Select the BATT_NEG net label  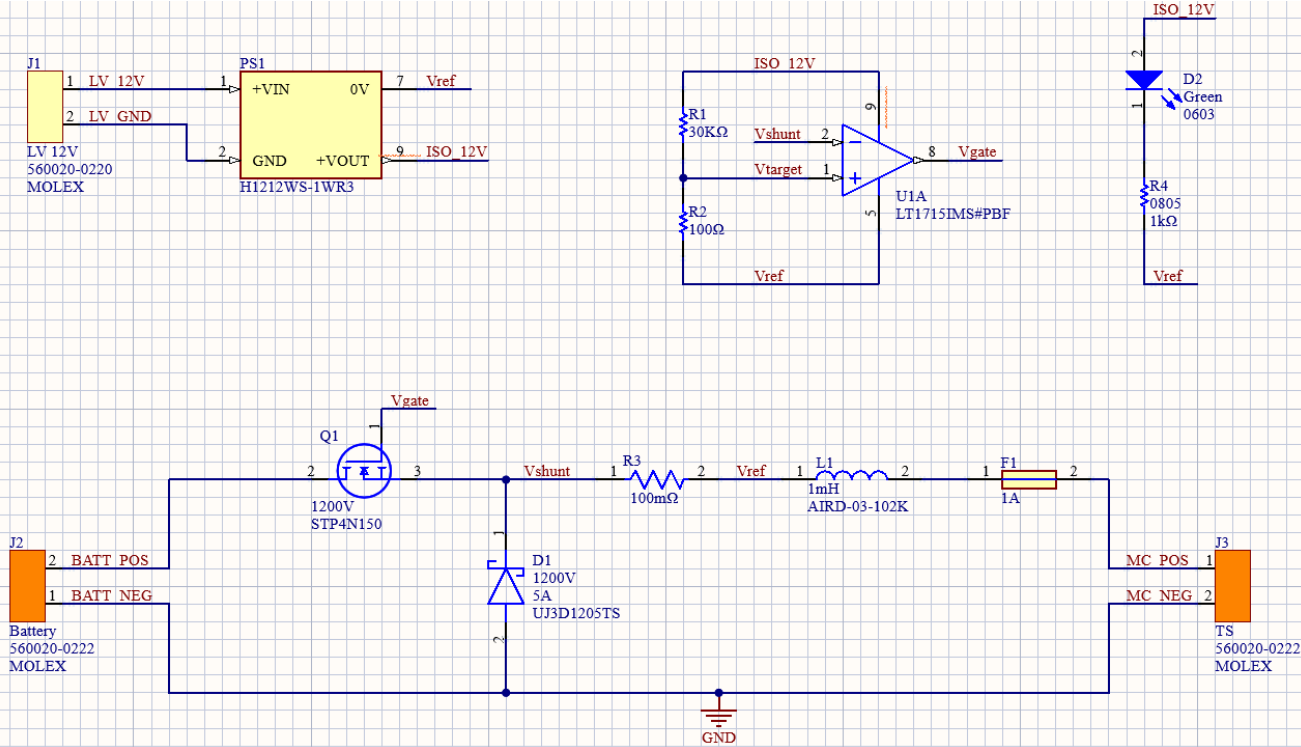click(112, 596)
